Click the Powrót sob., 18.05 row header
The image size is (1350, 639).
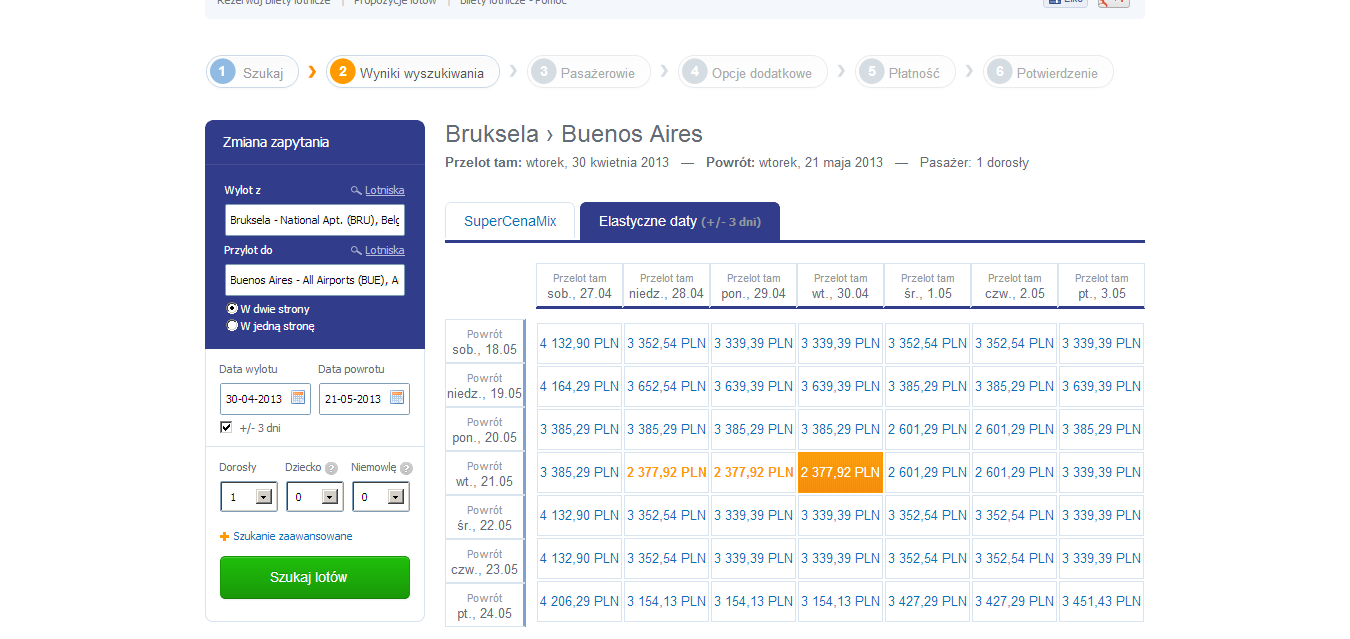(x=485, y=342)
